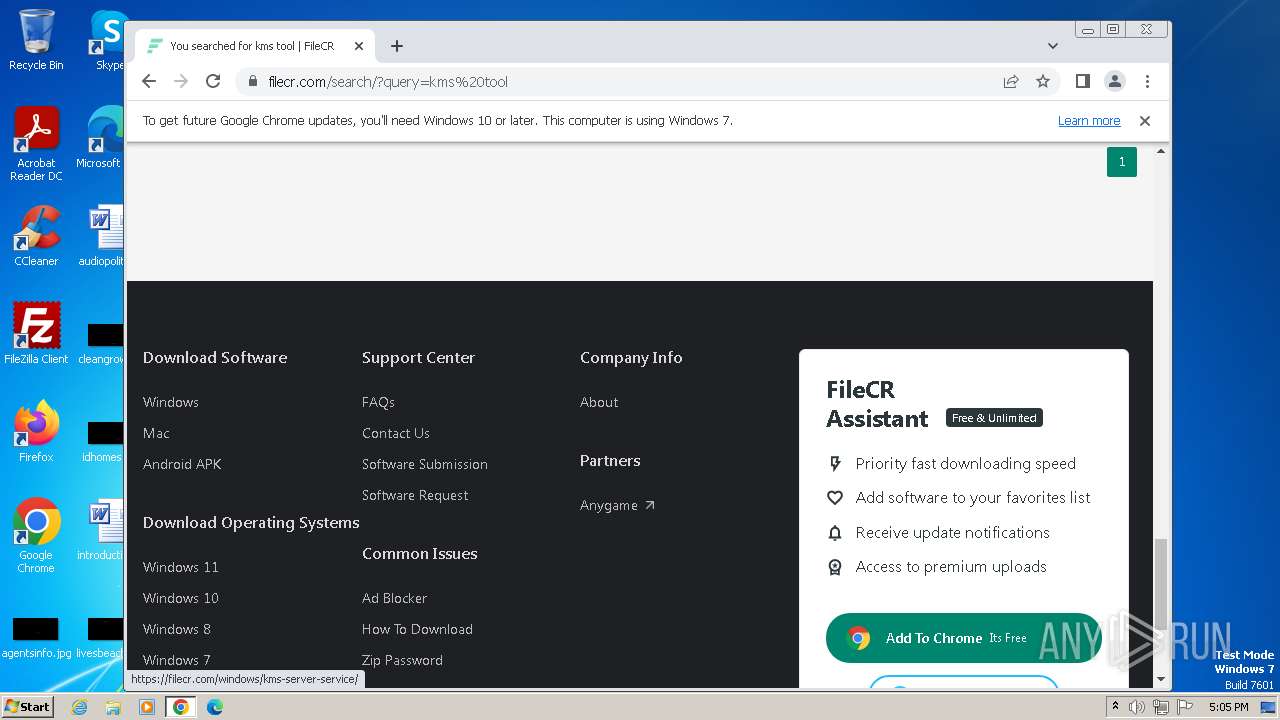The height and width of the screenshot is (720, 1280).
Task: Open Windows Media Player from taskbar
Action: [147, 707]
